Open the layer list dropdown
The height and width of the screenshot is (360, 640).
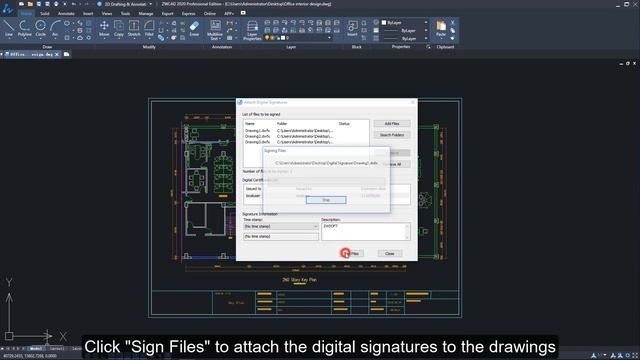(x=329, y=38)
